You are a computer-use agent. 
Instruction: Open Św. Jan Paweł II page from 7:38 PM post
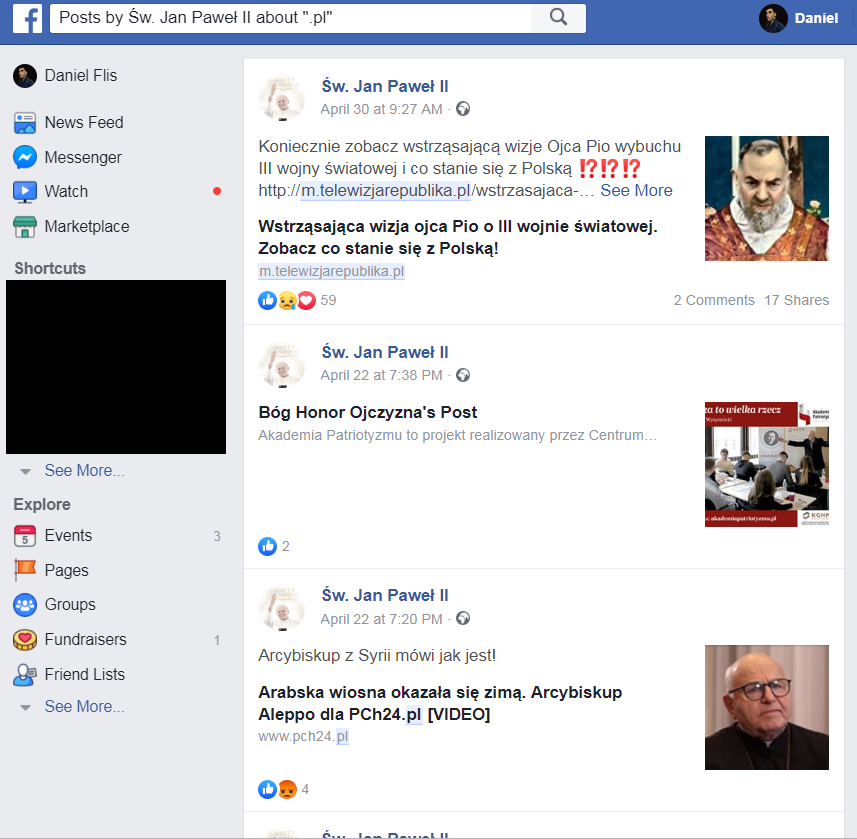tap(385, 353)
